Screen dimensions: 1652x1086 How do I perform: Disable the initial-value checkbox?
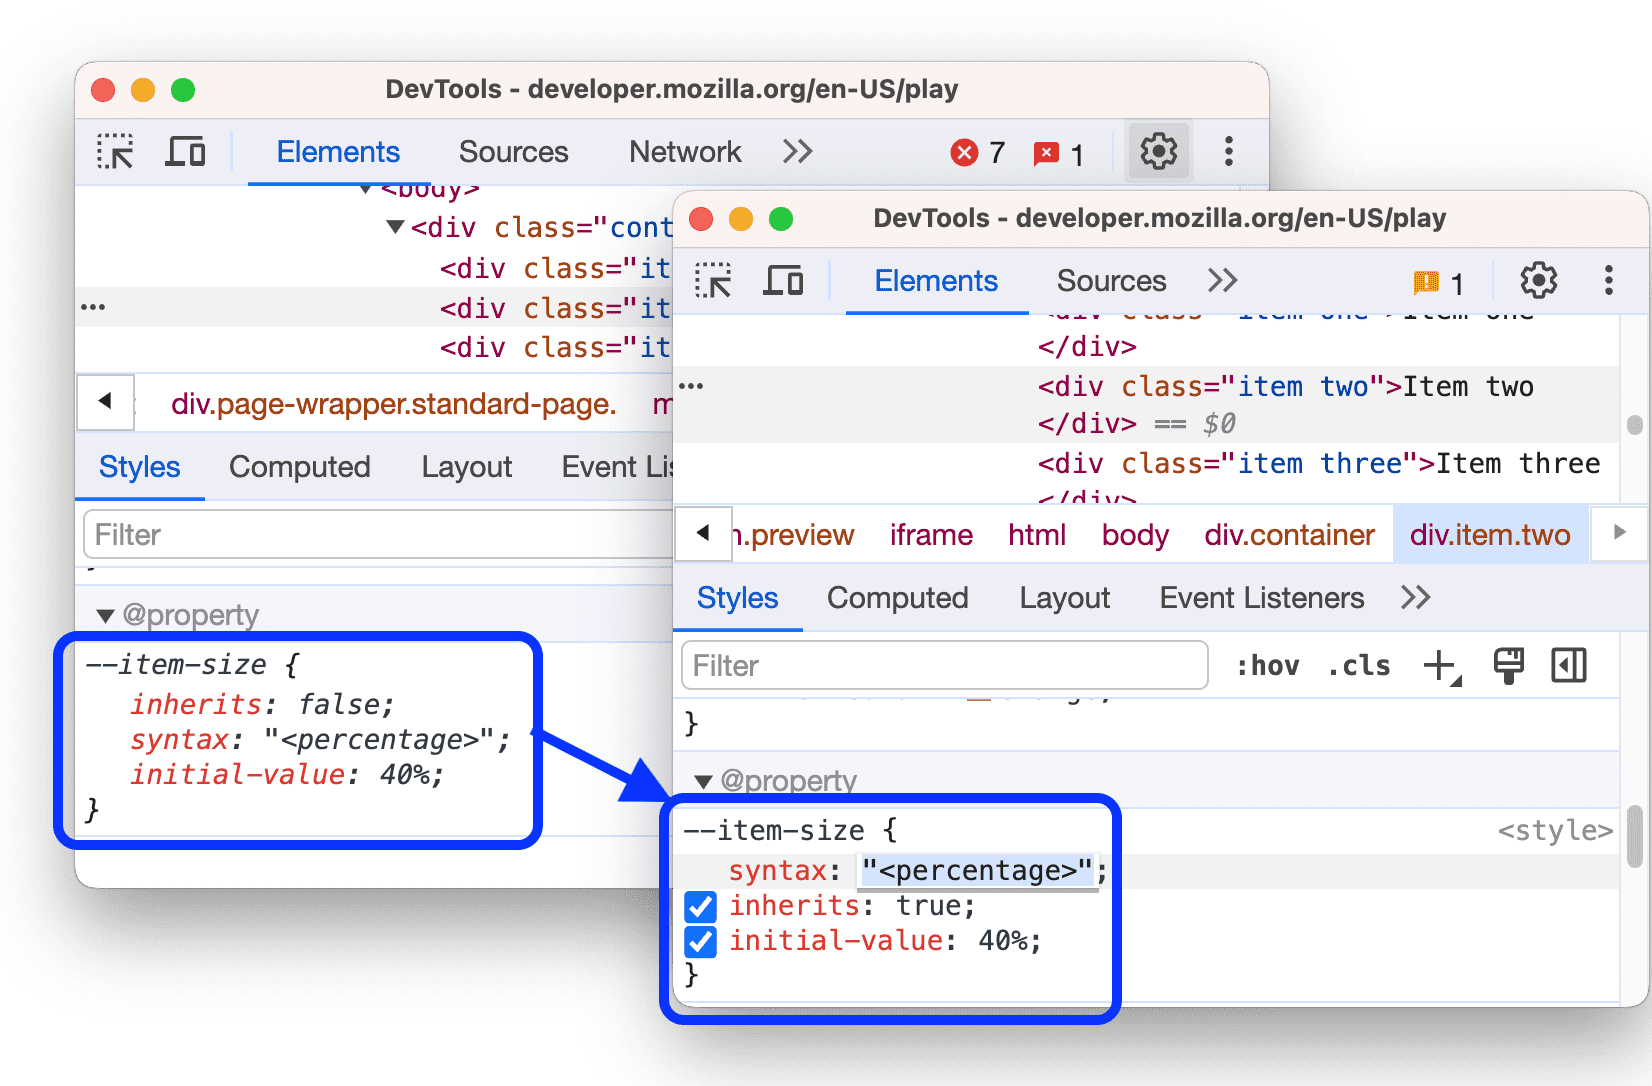(x=701, y=941)
